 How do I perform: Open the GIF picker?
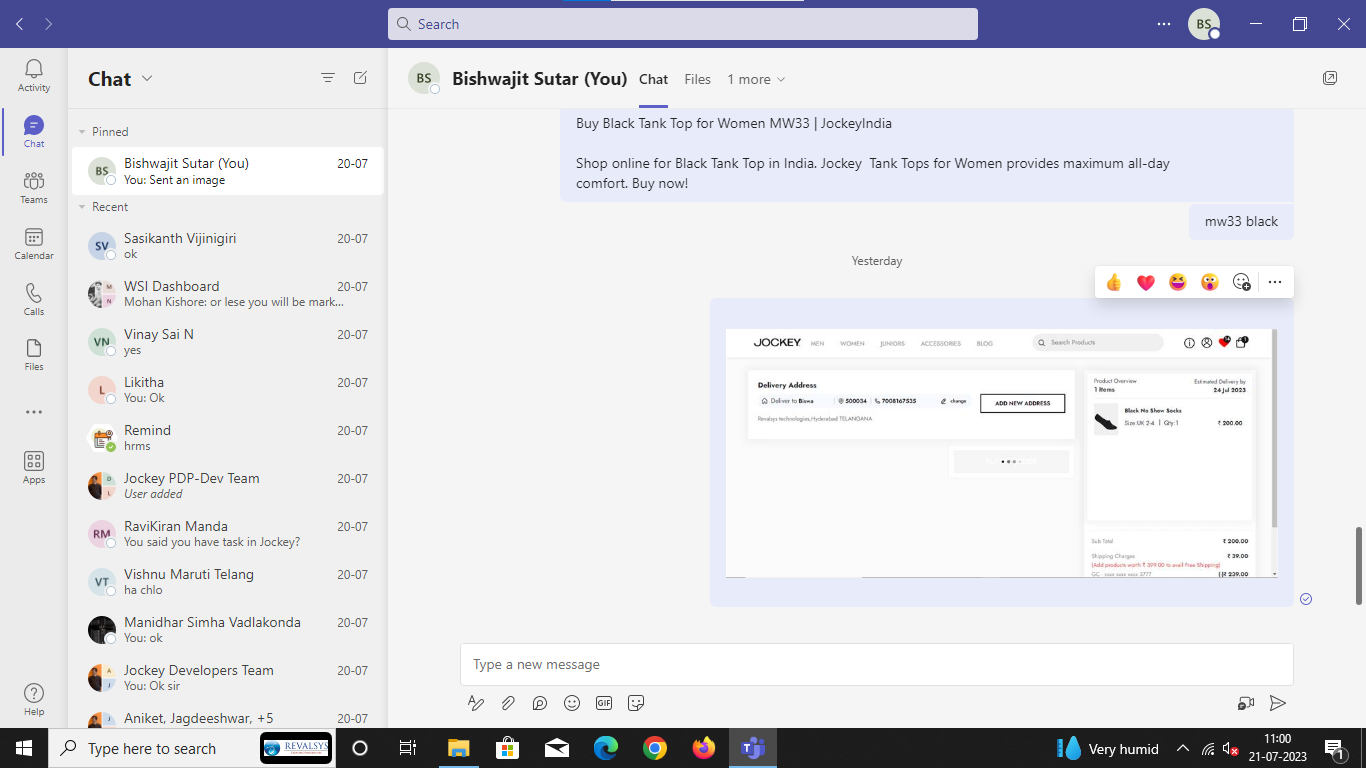pos(604,703)
